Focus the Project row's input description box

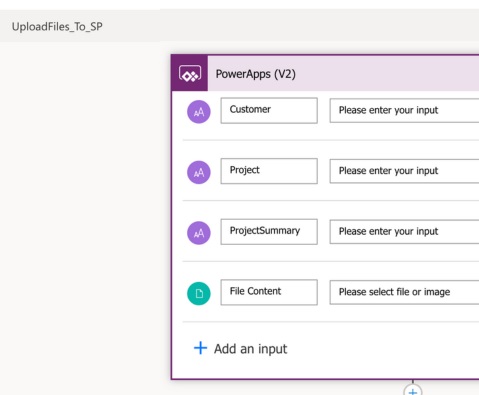(x=404, y=171)
